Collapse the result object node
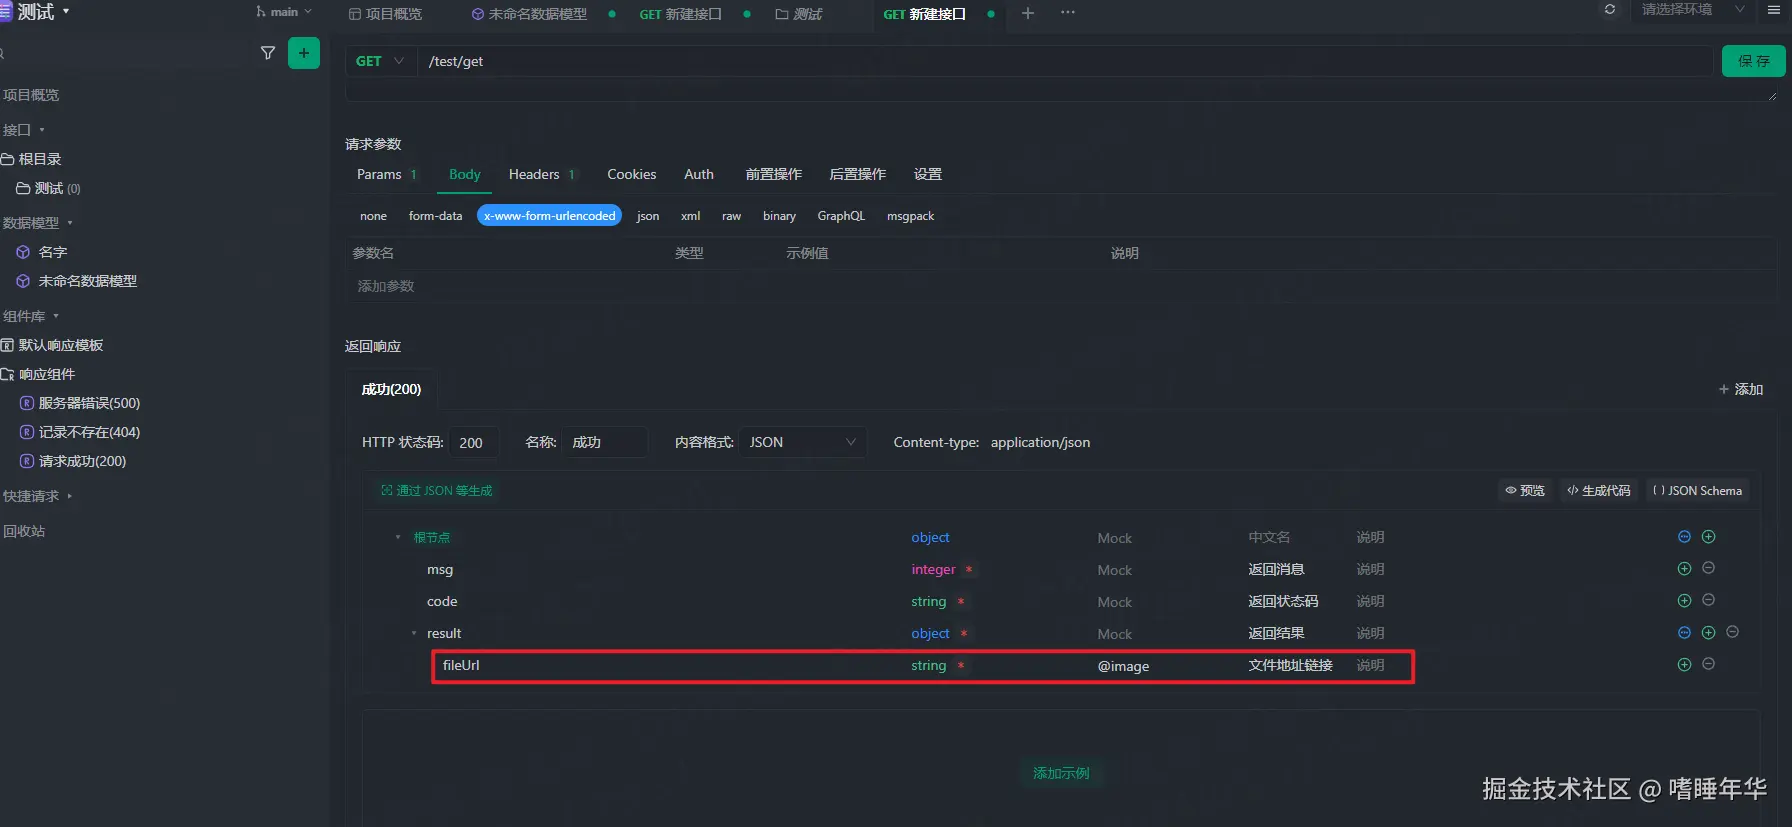Image resolution: width=1792 pixels, height=827 pixels. pos(413,633)
